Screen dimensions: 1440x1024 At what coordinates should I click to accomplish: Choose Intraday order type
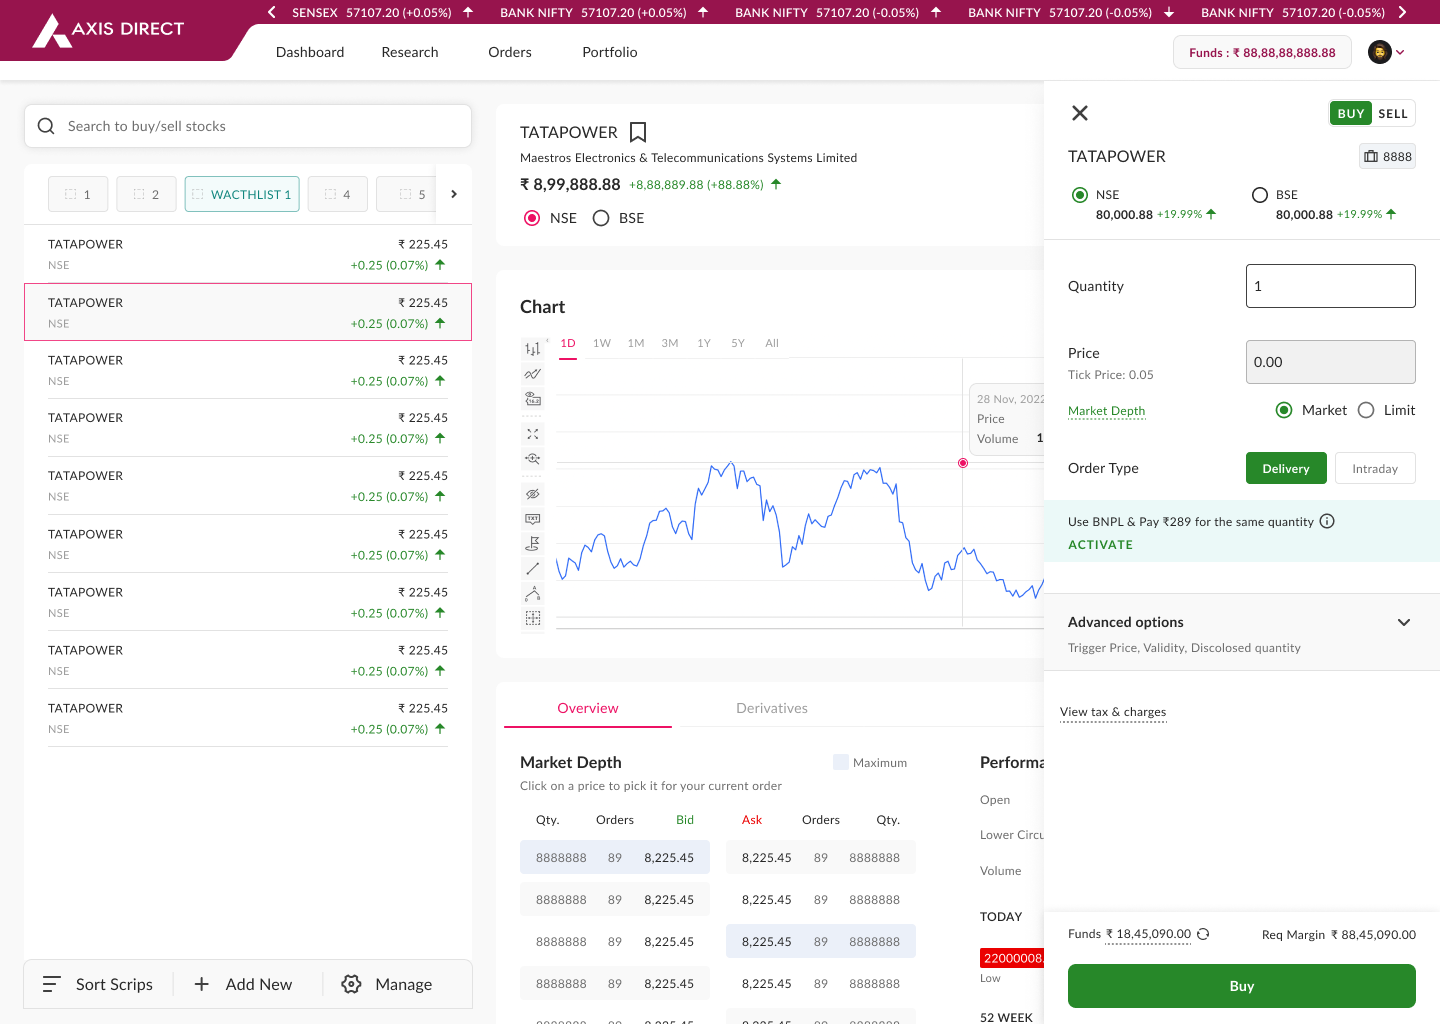tap(1375, 468)
